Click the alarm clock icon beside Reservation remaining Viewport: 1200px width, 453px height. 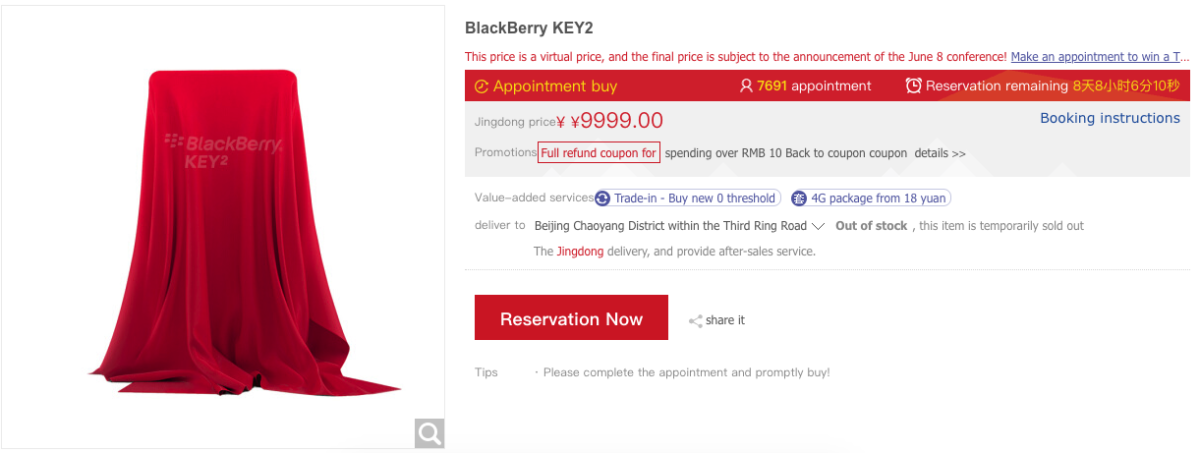[x=913, y=86]
